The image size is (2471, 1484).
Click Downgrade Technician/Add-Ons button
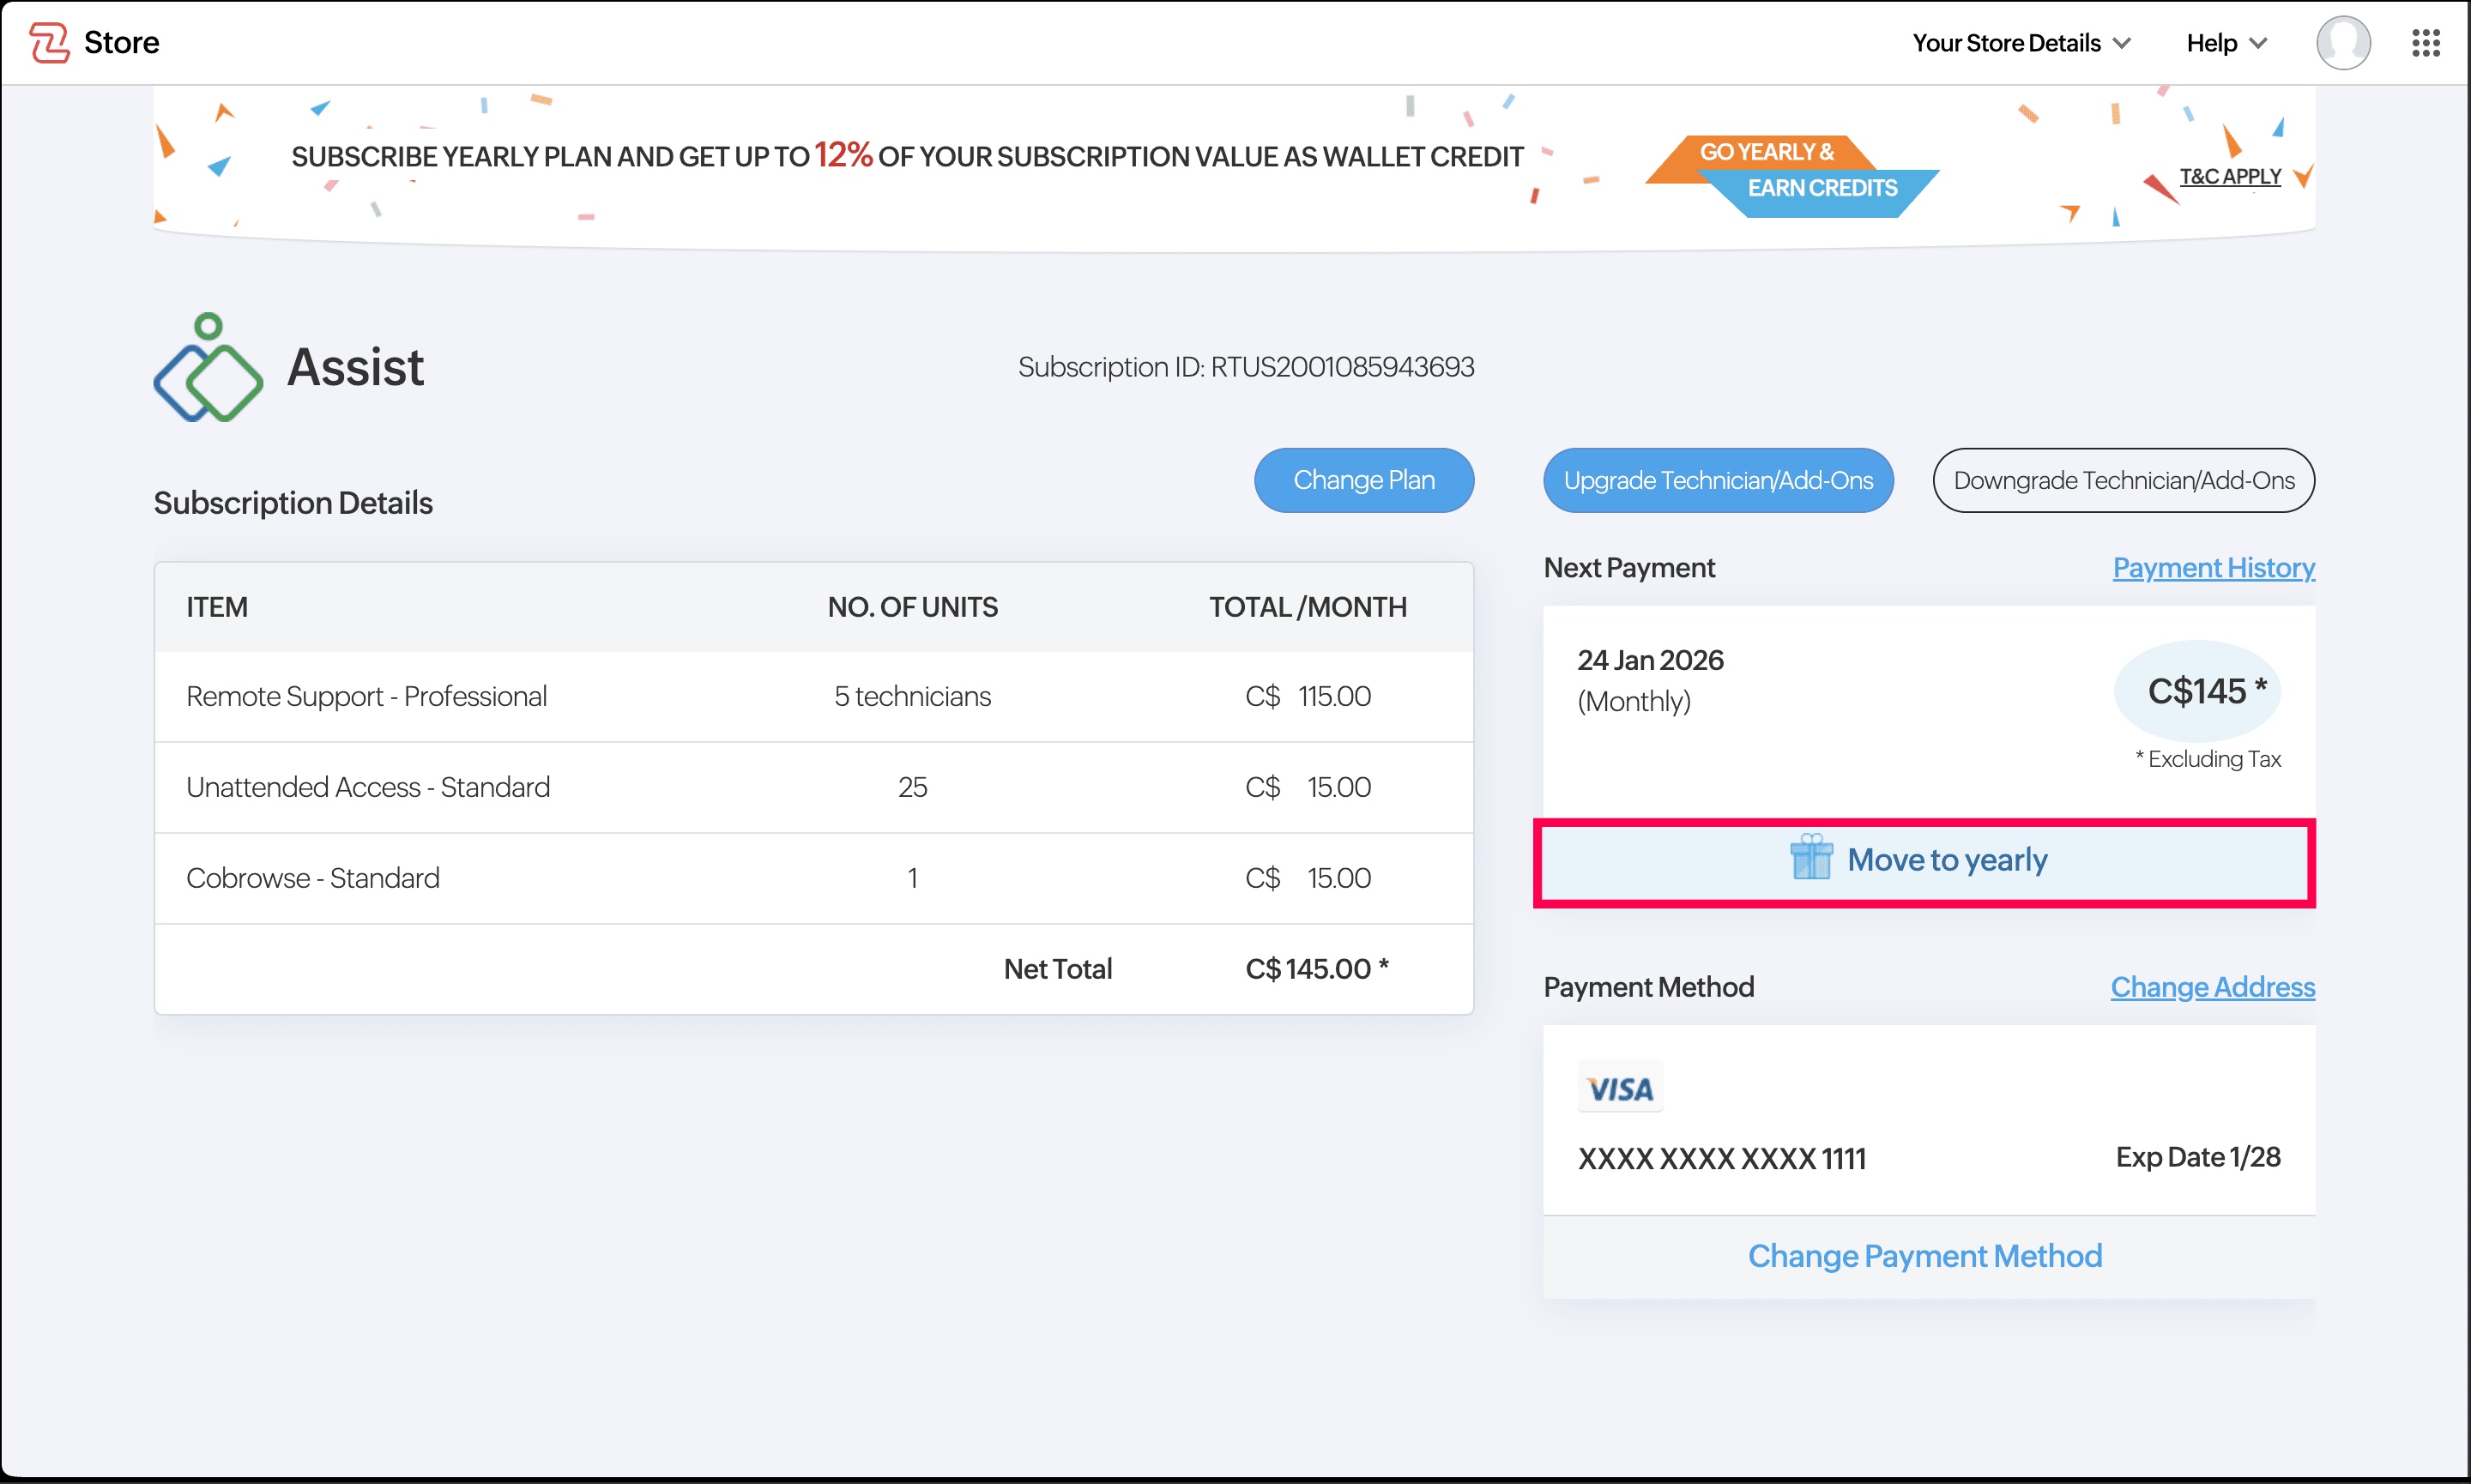2123,480
